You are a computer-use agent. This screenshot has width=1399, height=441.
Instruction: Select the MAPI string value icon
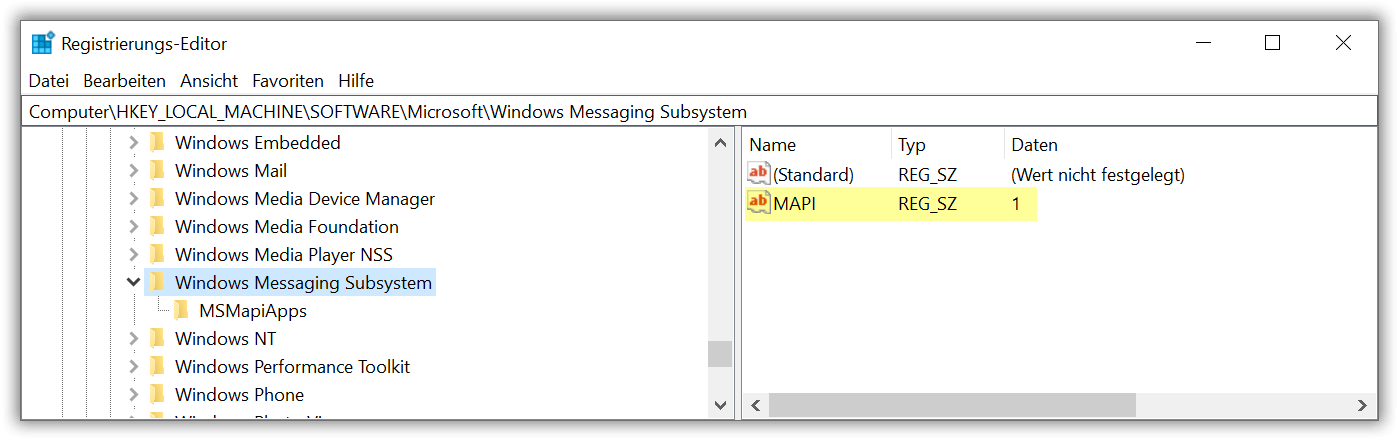(x=759, y=203)
